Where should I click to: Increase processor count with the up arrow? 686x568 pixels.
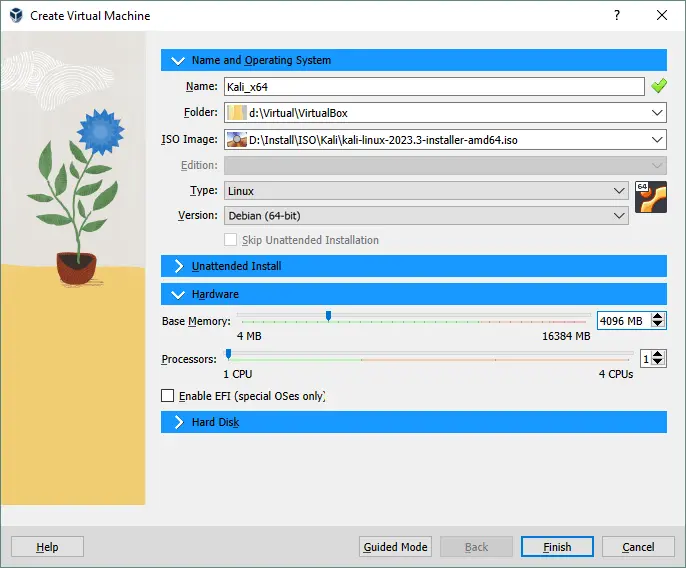pyautogui.click(x=658, y=354)
